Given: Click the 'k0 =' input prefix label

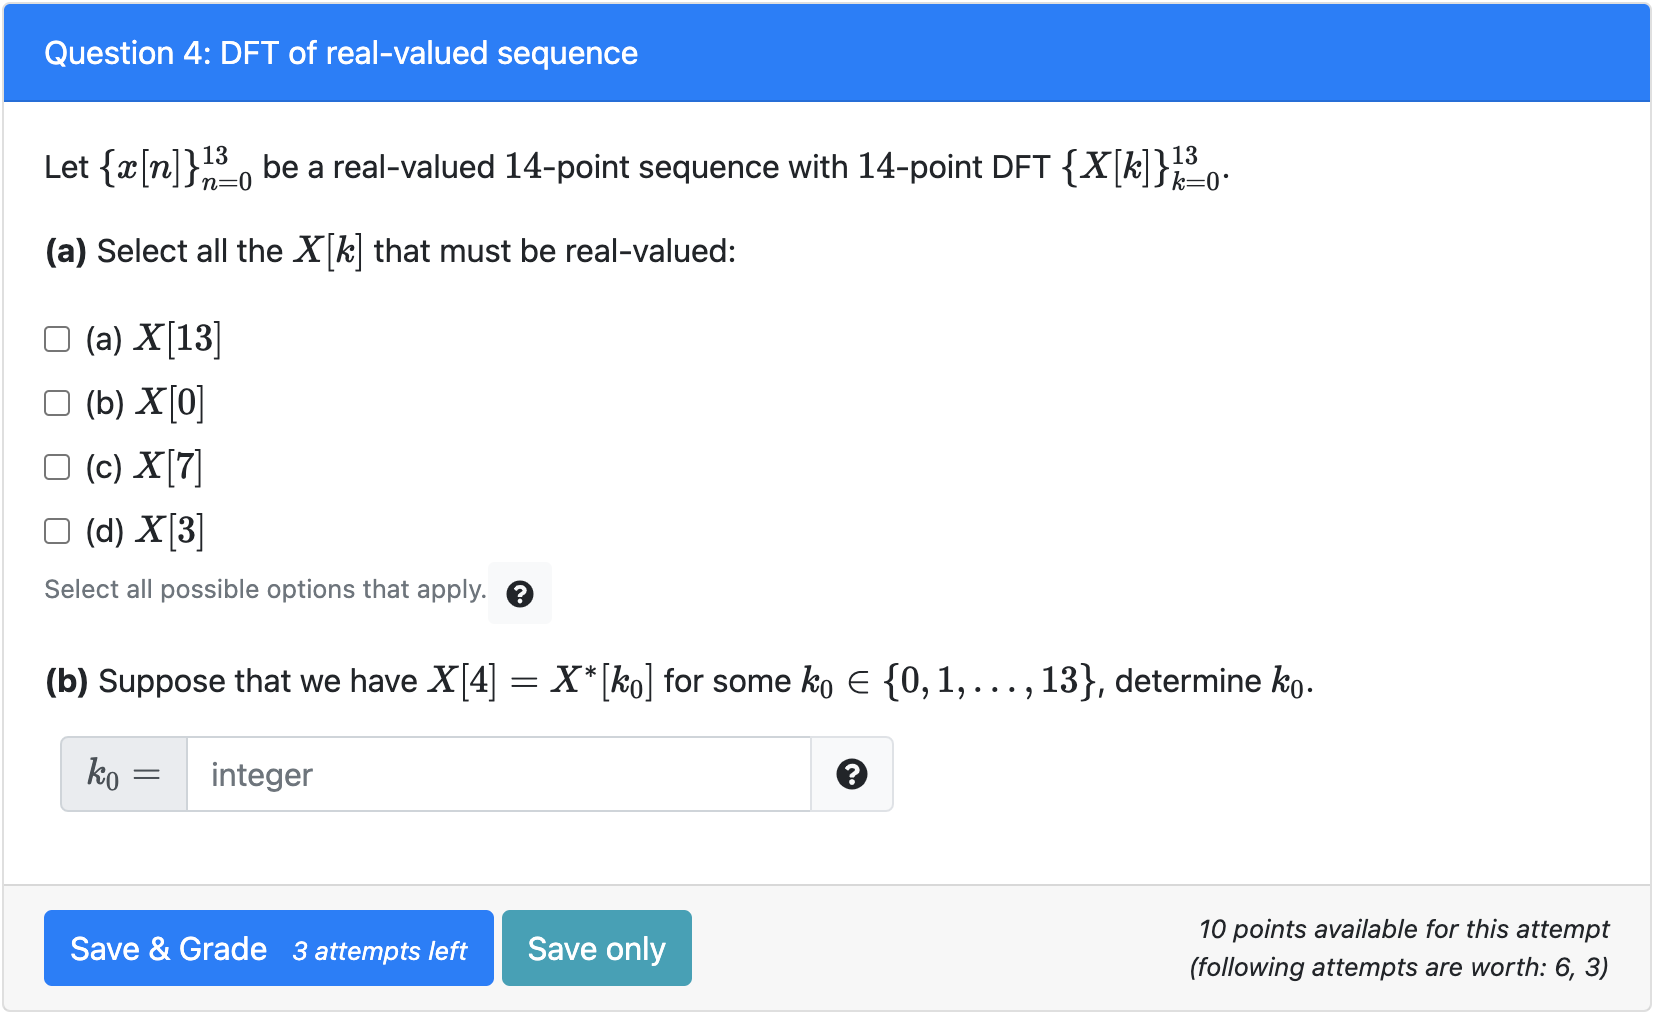Looking at the screenshot, I should 124,774.
